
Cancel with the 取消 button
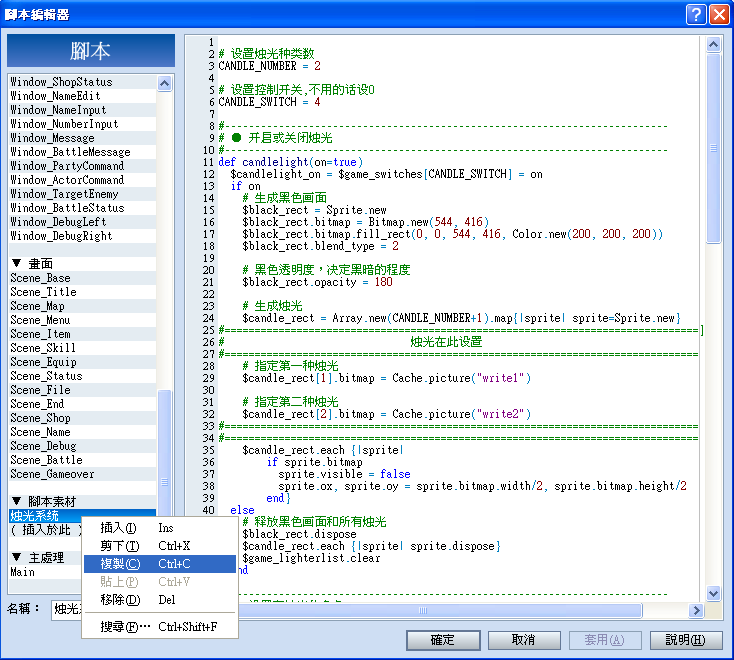tap(524, 640)
